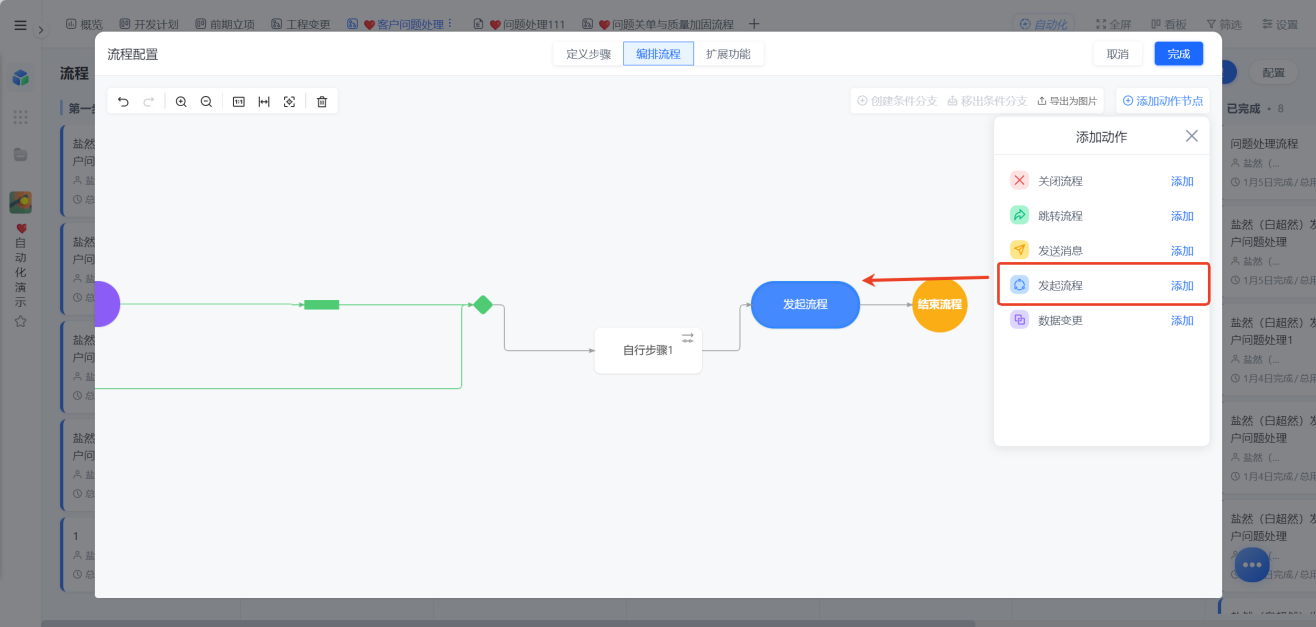
Task: Click 配置 button in background page
Action: click(1273, 72)
